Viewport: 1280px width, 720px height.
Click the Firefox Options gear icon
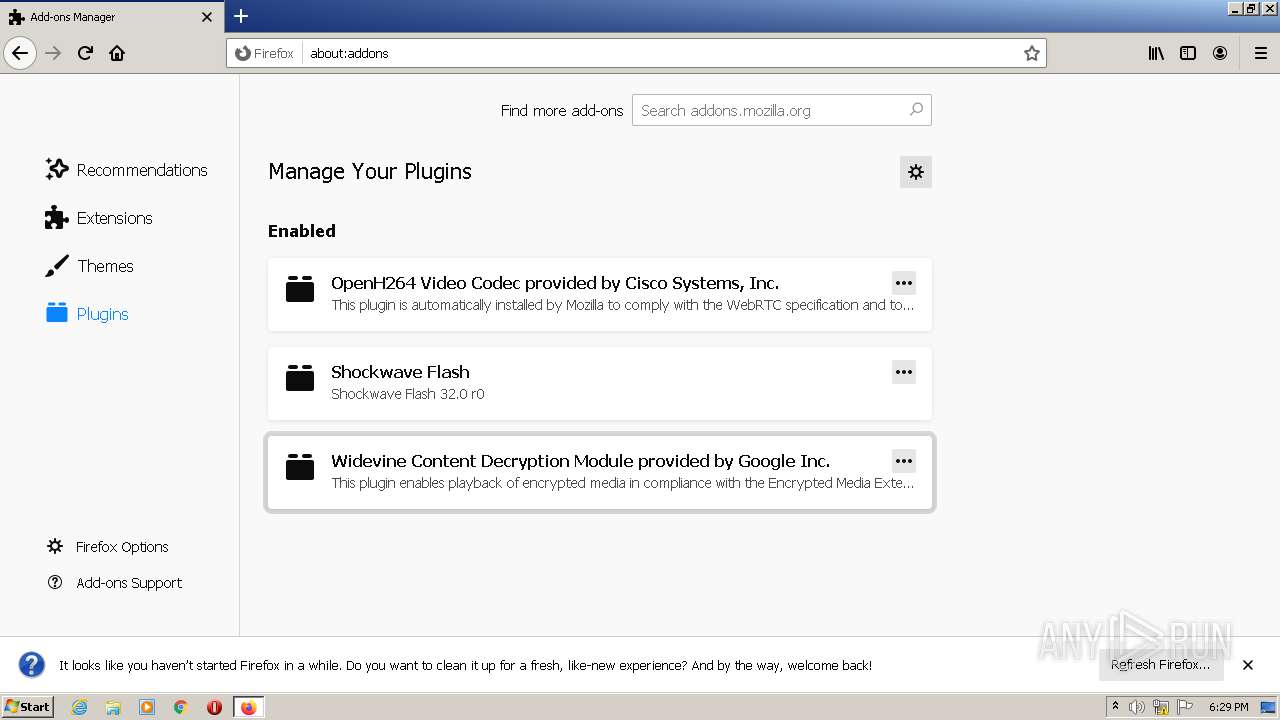(x=55, y=546)
